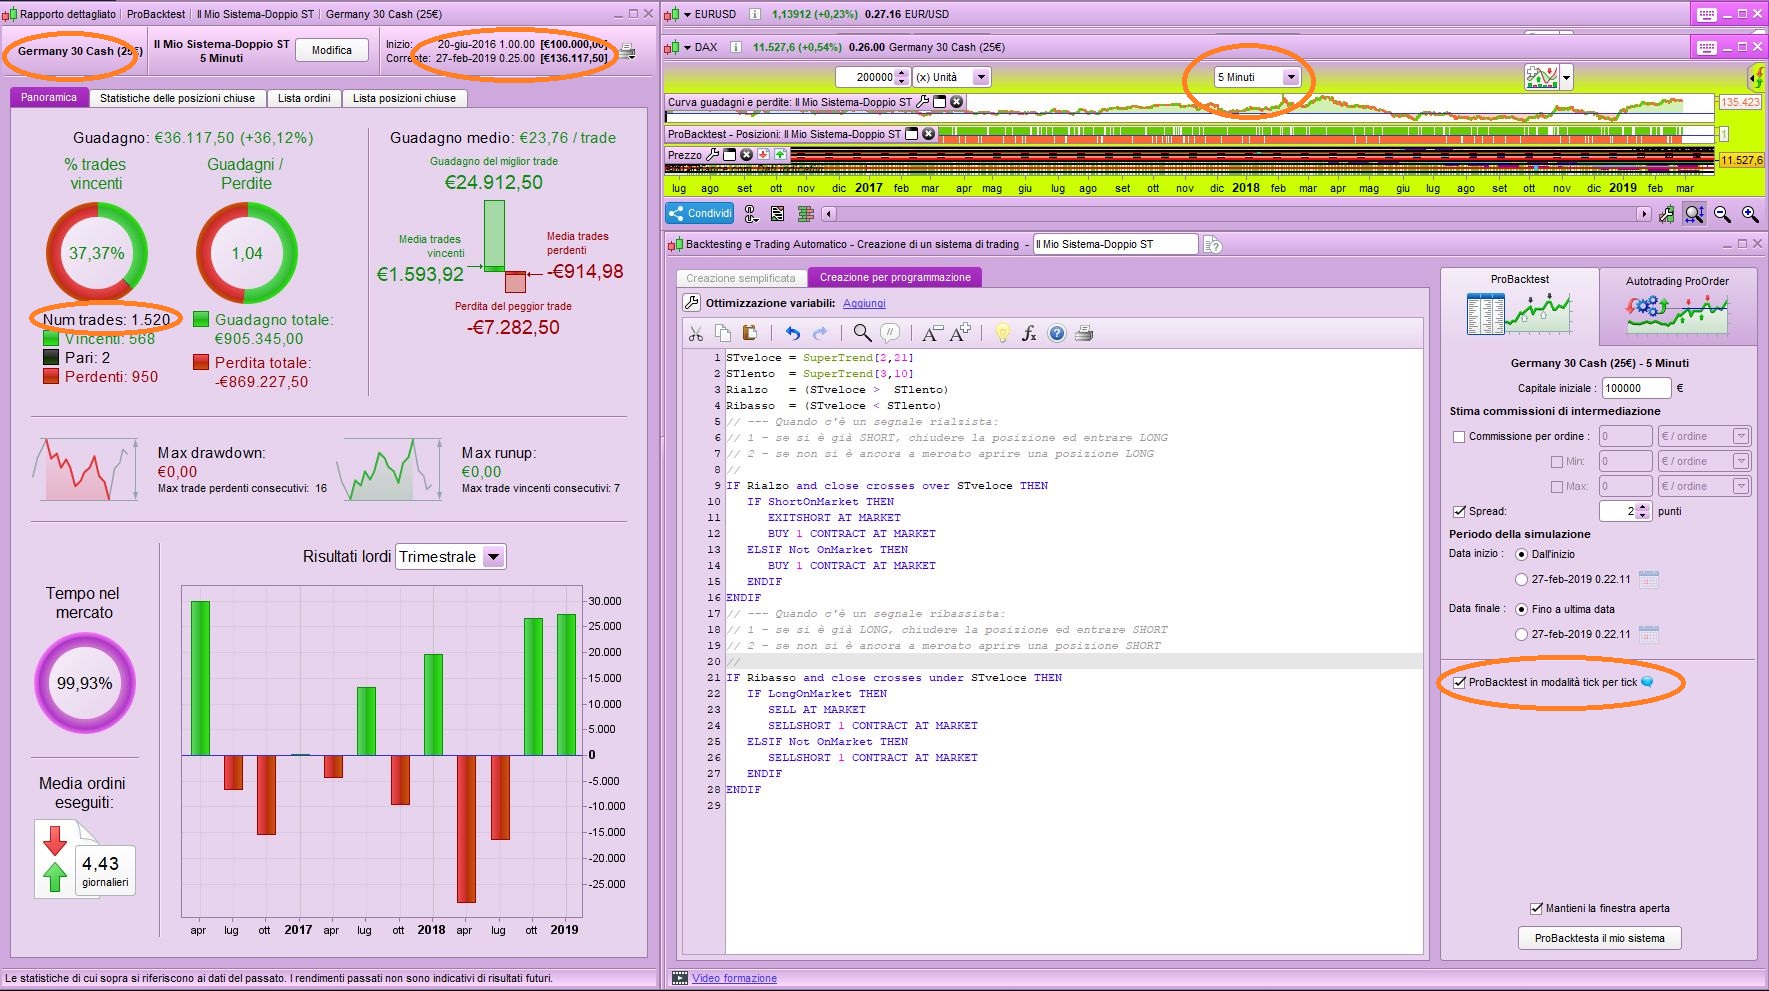The width and height of the screenshot is (1769, 991).
Task: Select specific end date radio button
Action: point(1522,634)
